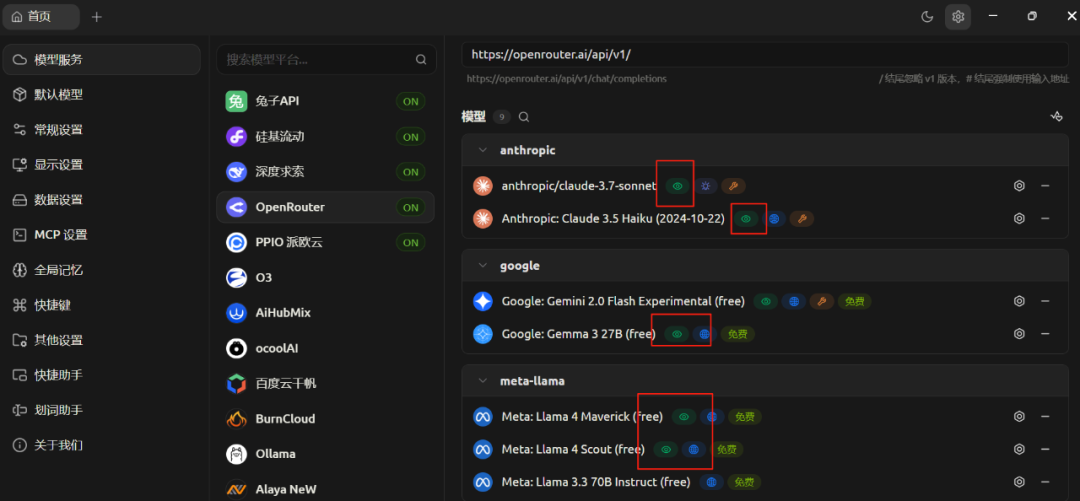Toggle the ON switch for OpenRouter

411,207
